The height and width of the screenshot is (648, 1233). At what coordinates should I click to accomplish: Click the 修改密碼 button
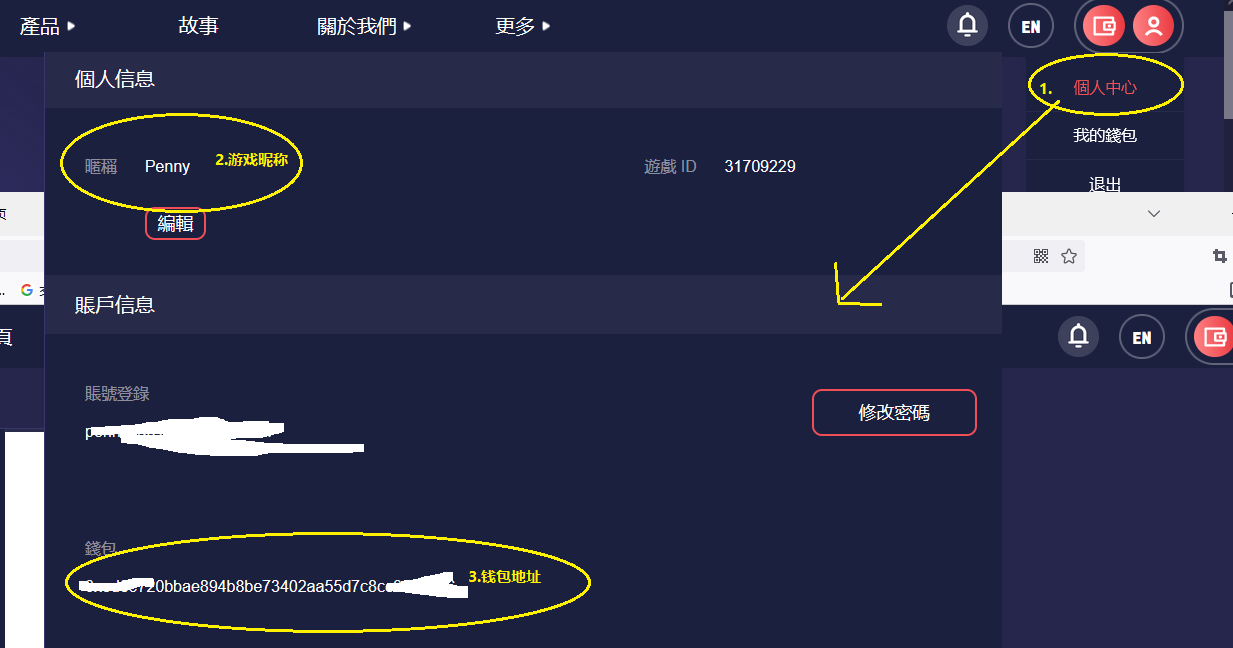(894, 412)
